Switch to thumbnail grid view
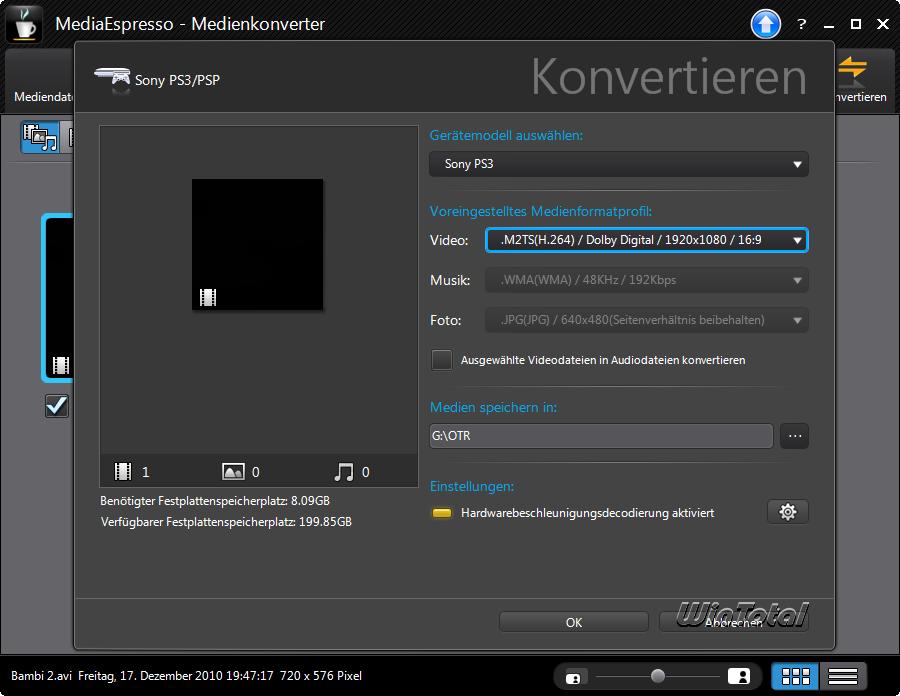The width and height of the screenshot is (900, 696). pyautogui.click(x=796, y=676)
